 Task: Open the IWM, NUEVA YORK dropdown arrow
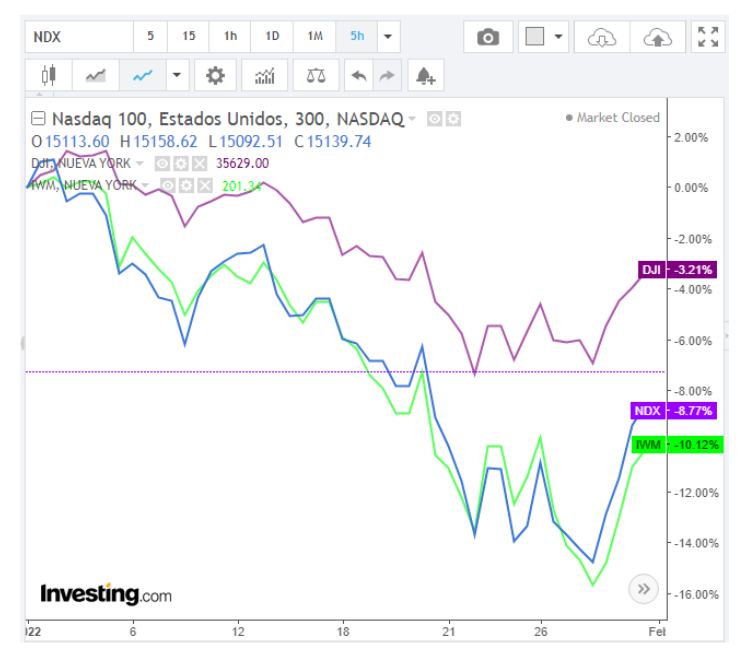(x=145, y=185)
